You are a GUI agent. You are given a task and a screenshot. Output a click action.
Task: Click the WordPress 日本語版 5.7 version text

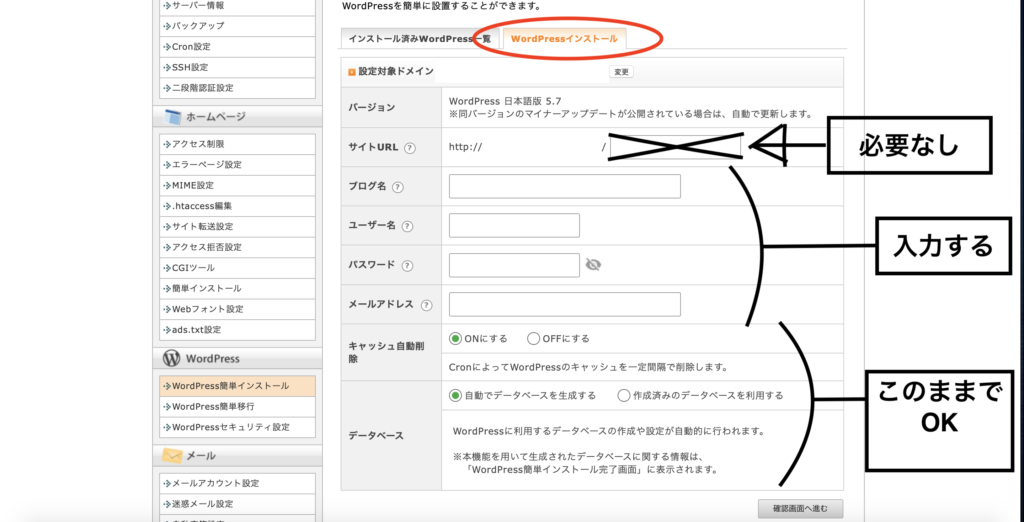pos(505,101)
